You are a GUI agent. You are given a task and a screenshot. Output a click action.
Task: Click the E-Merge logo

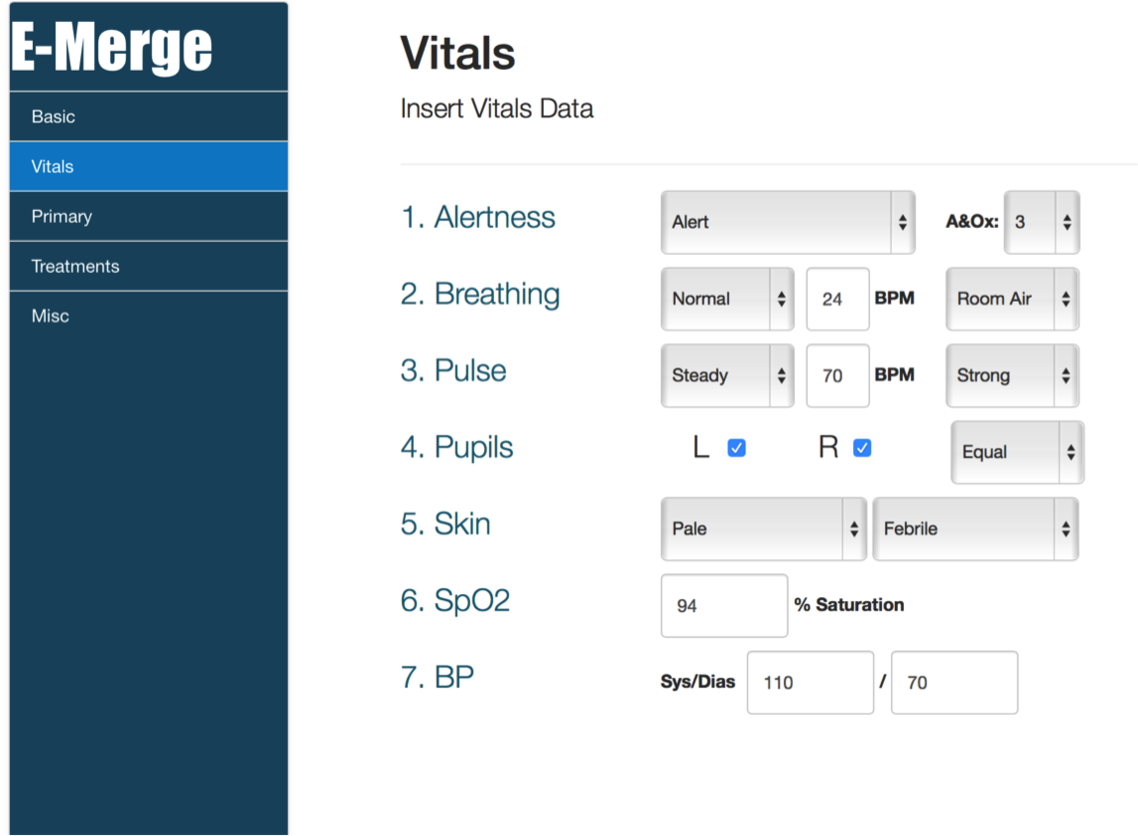click(x=112, y=47)
